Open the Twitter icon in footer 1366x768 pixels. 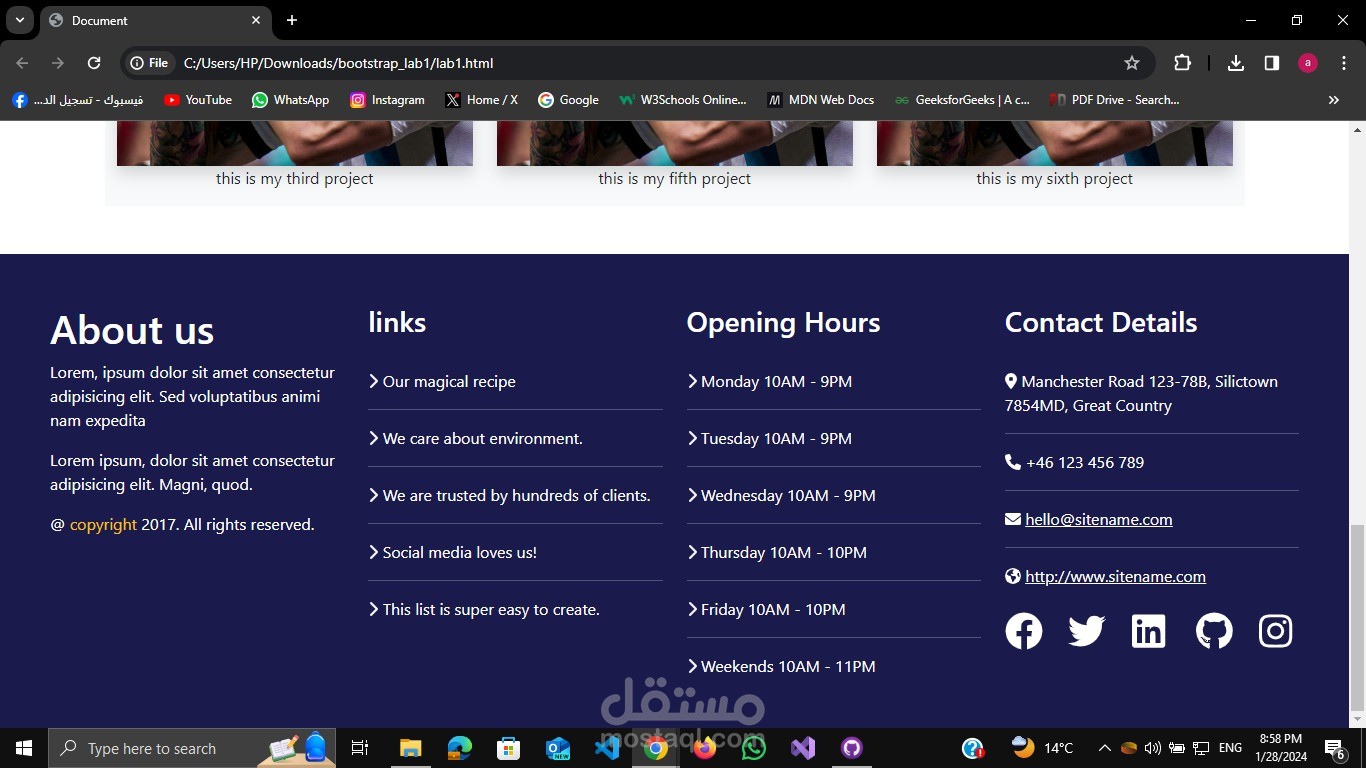point(1086,631)
